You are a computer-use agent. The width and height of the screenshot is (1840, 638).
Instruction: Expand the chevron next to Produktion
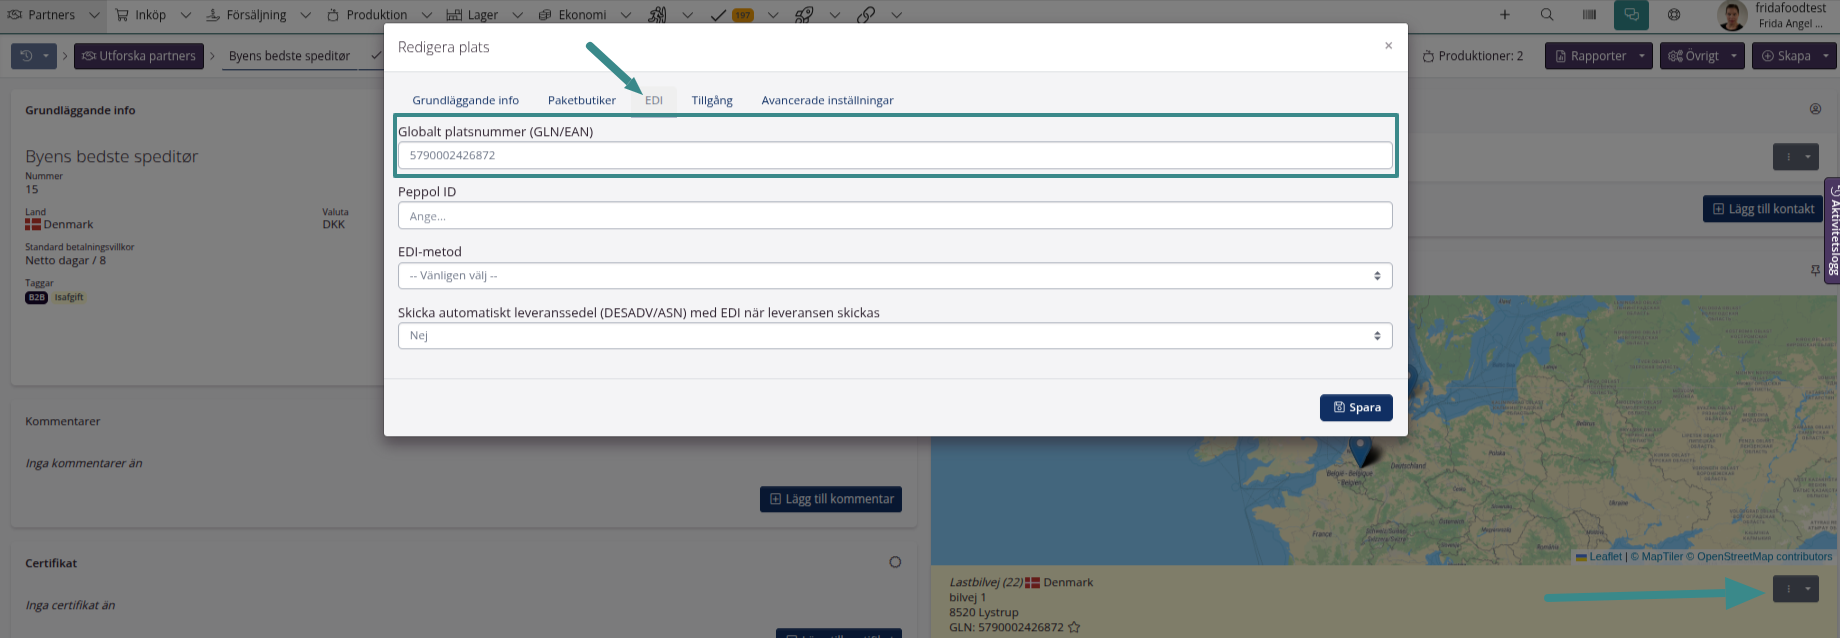[426, 15]
